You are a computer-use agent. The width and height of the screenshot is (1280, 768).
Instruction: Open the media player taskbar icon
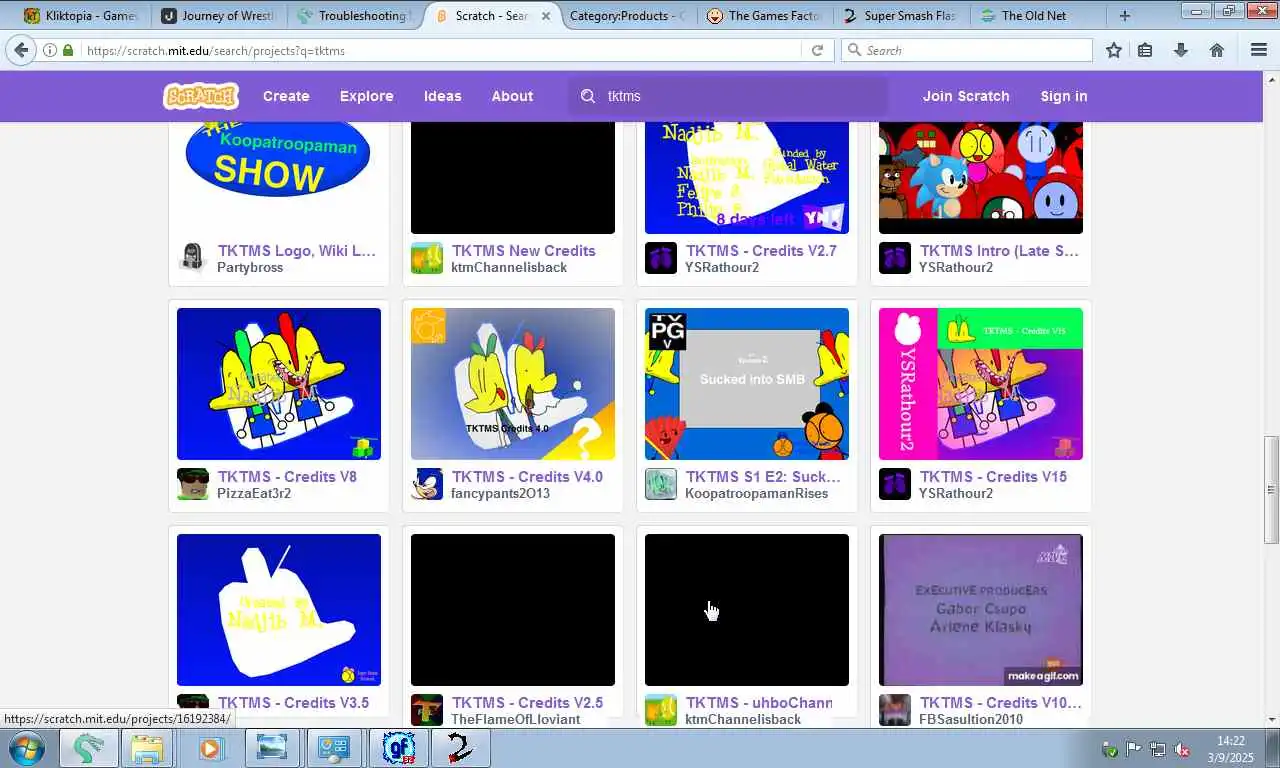click(210, 748)
